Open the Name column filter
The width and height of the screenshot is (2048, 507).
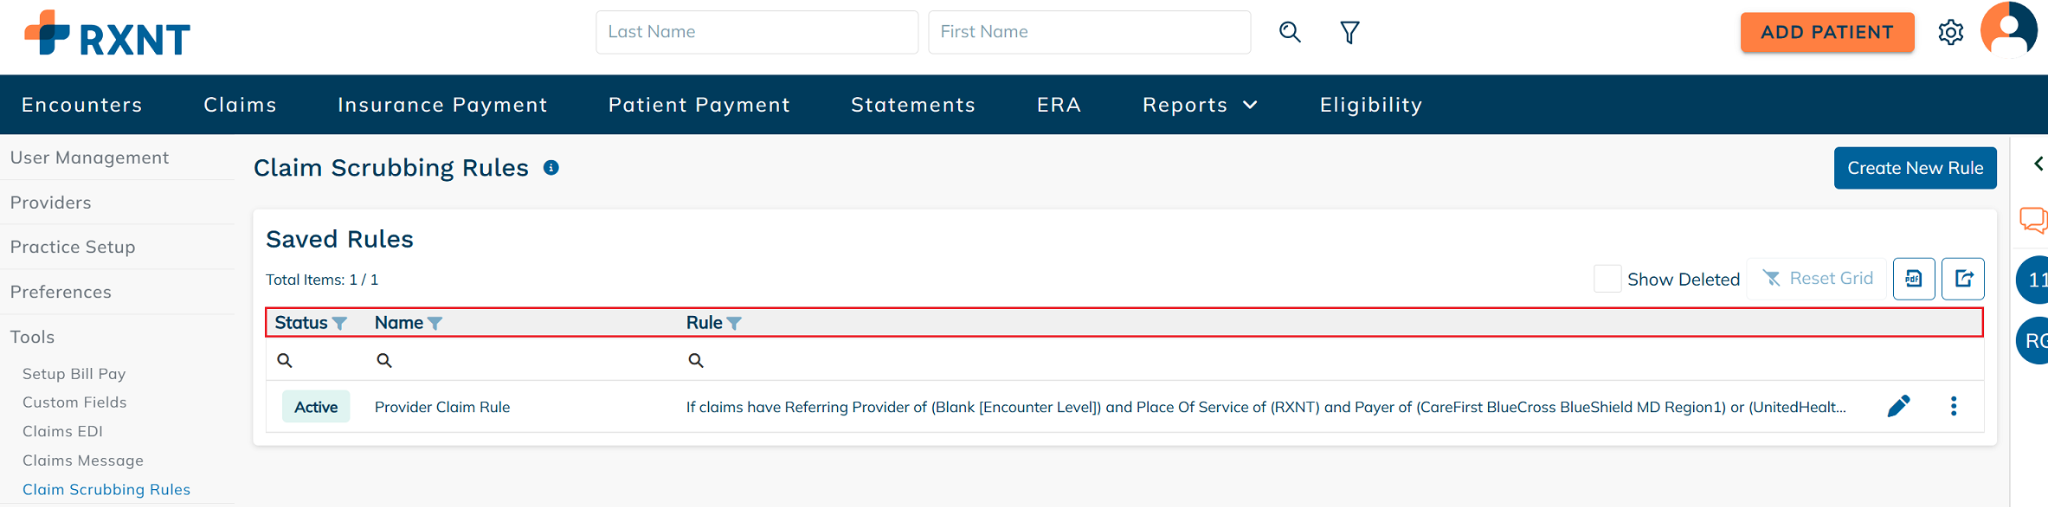[435, 323]
